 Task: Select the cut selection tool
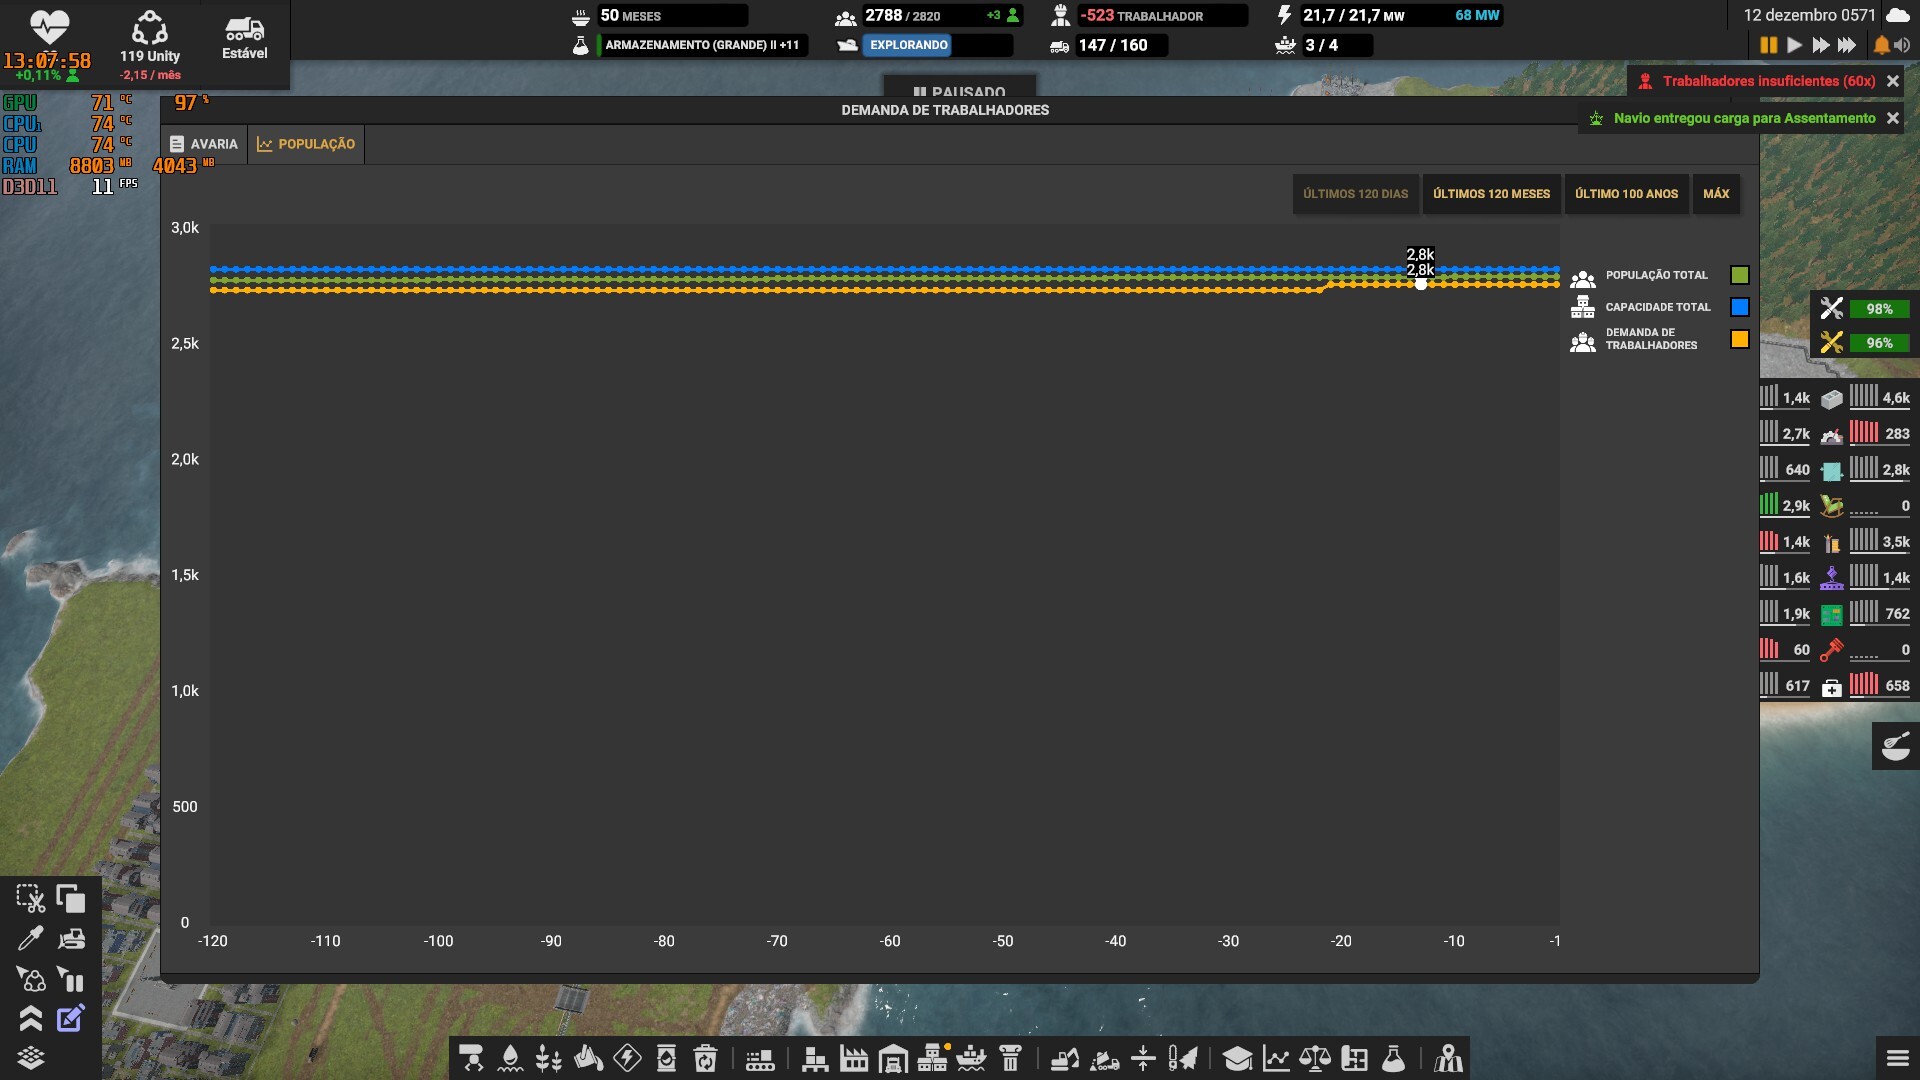click(x=30, y=898)
